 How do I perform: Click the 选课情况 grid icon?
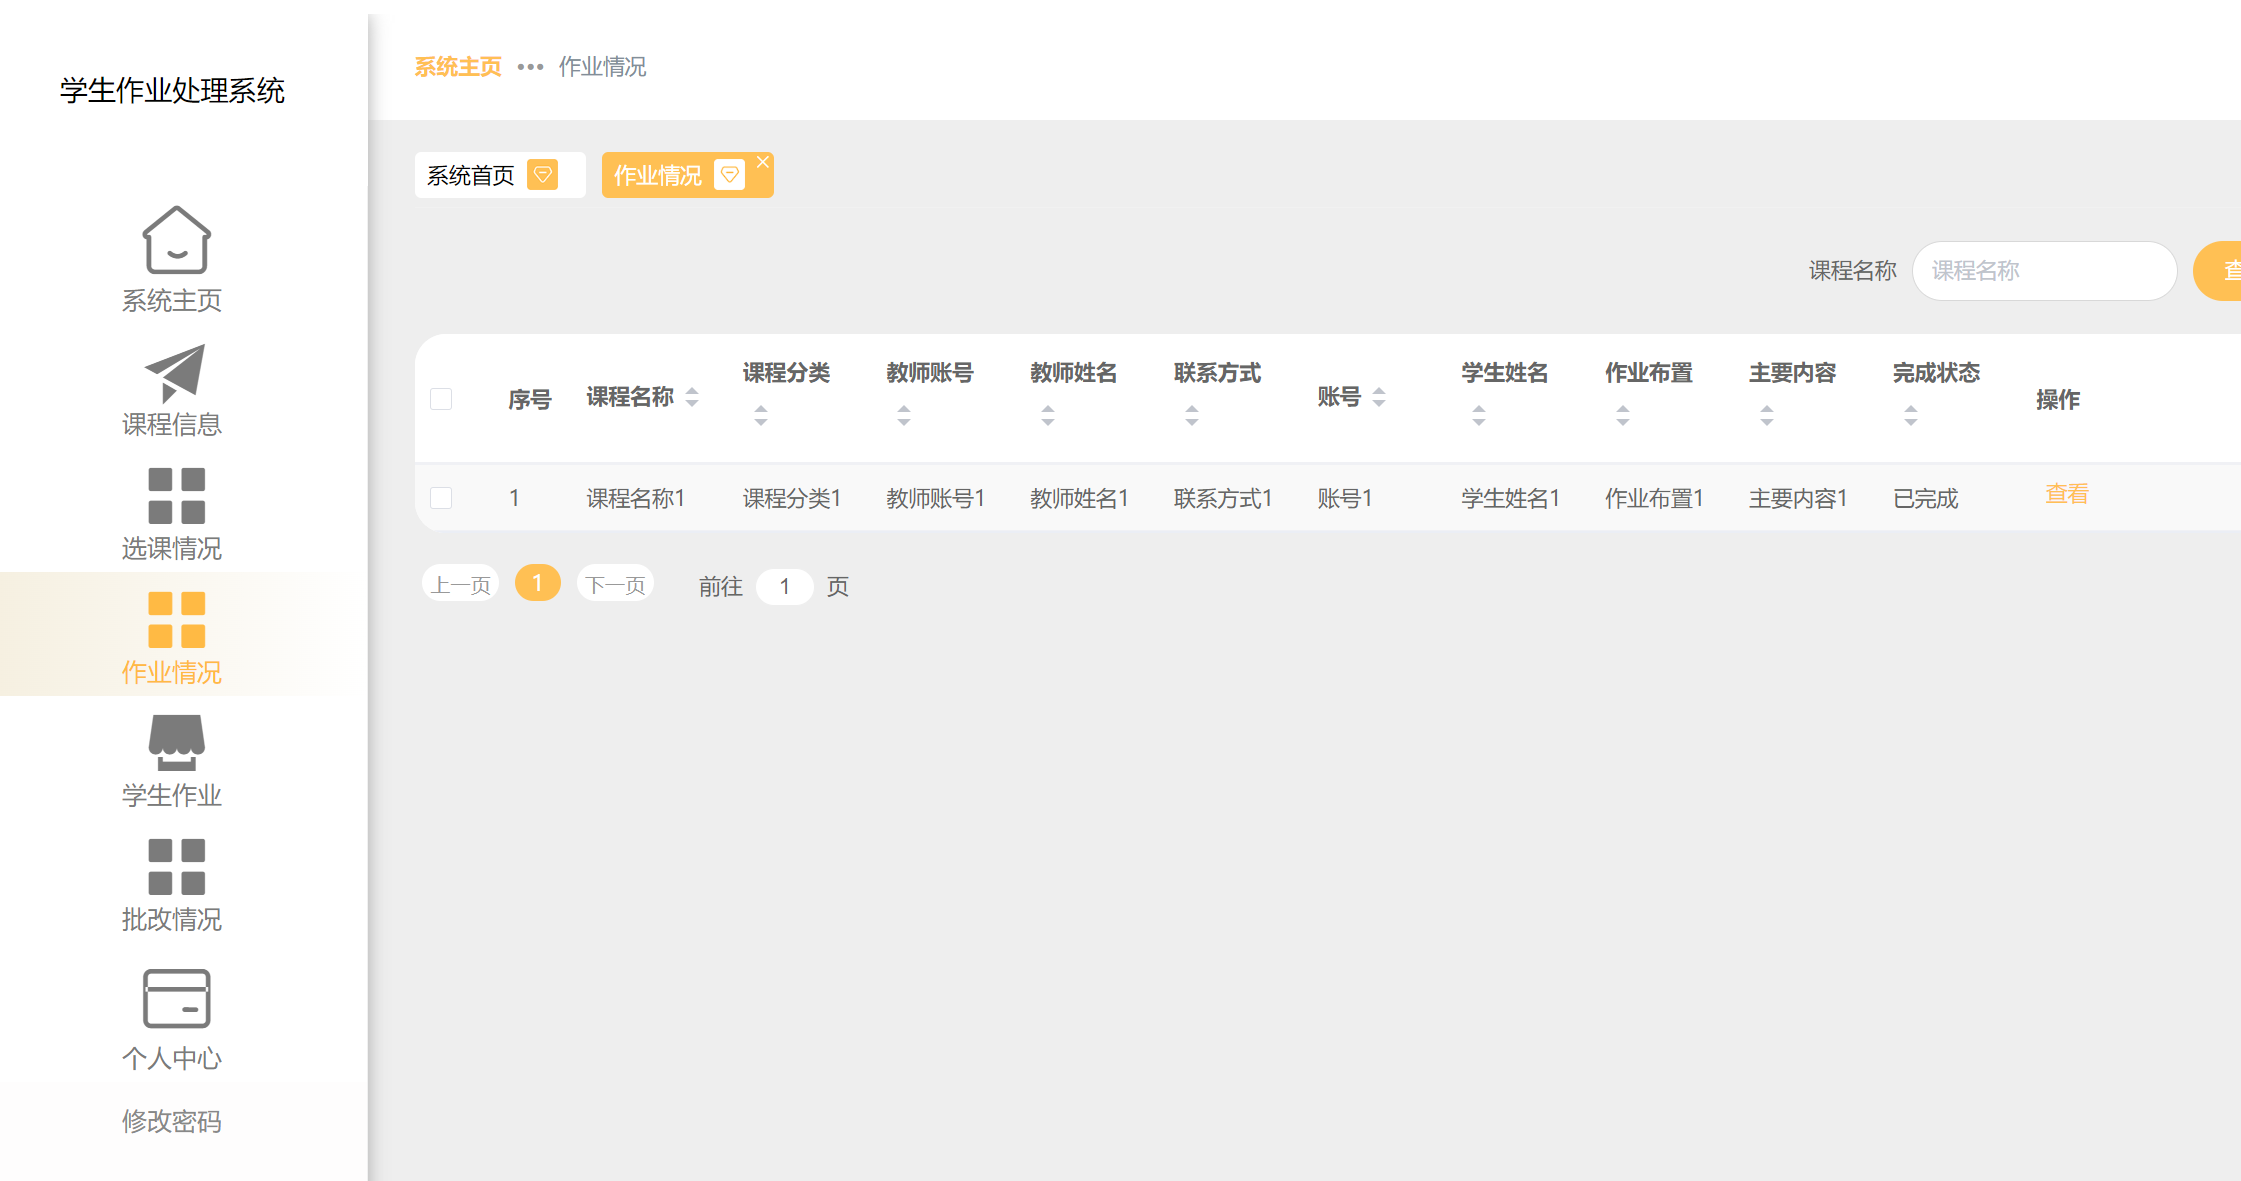click(176, 496)
